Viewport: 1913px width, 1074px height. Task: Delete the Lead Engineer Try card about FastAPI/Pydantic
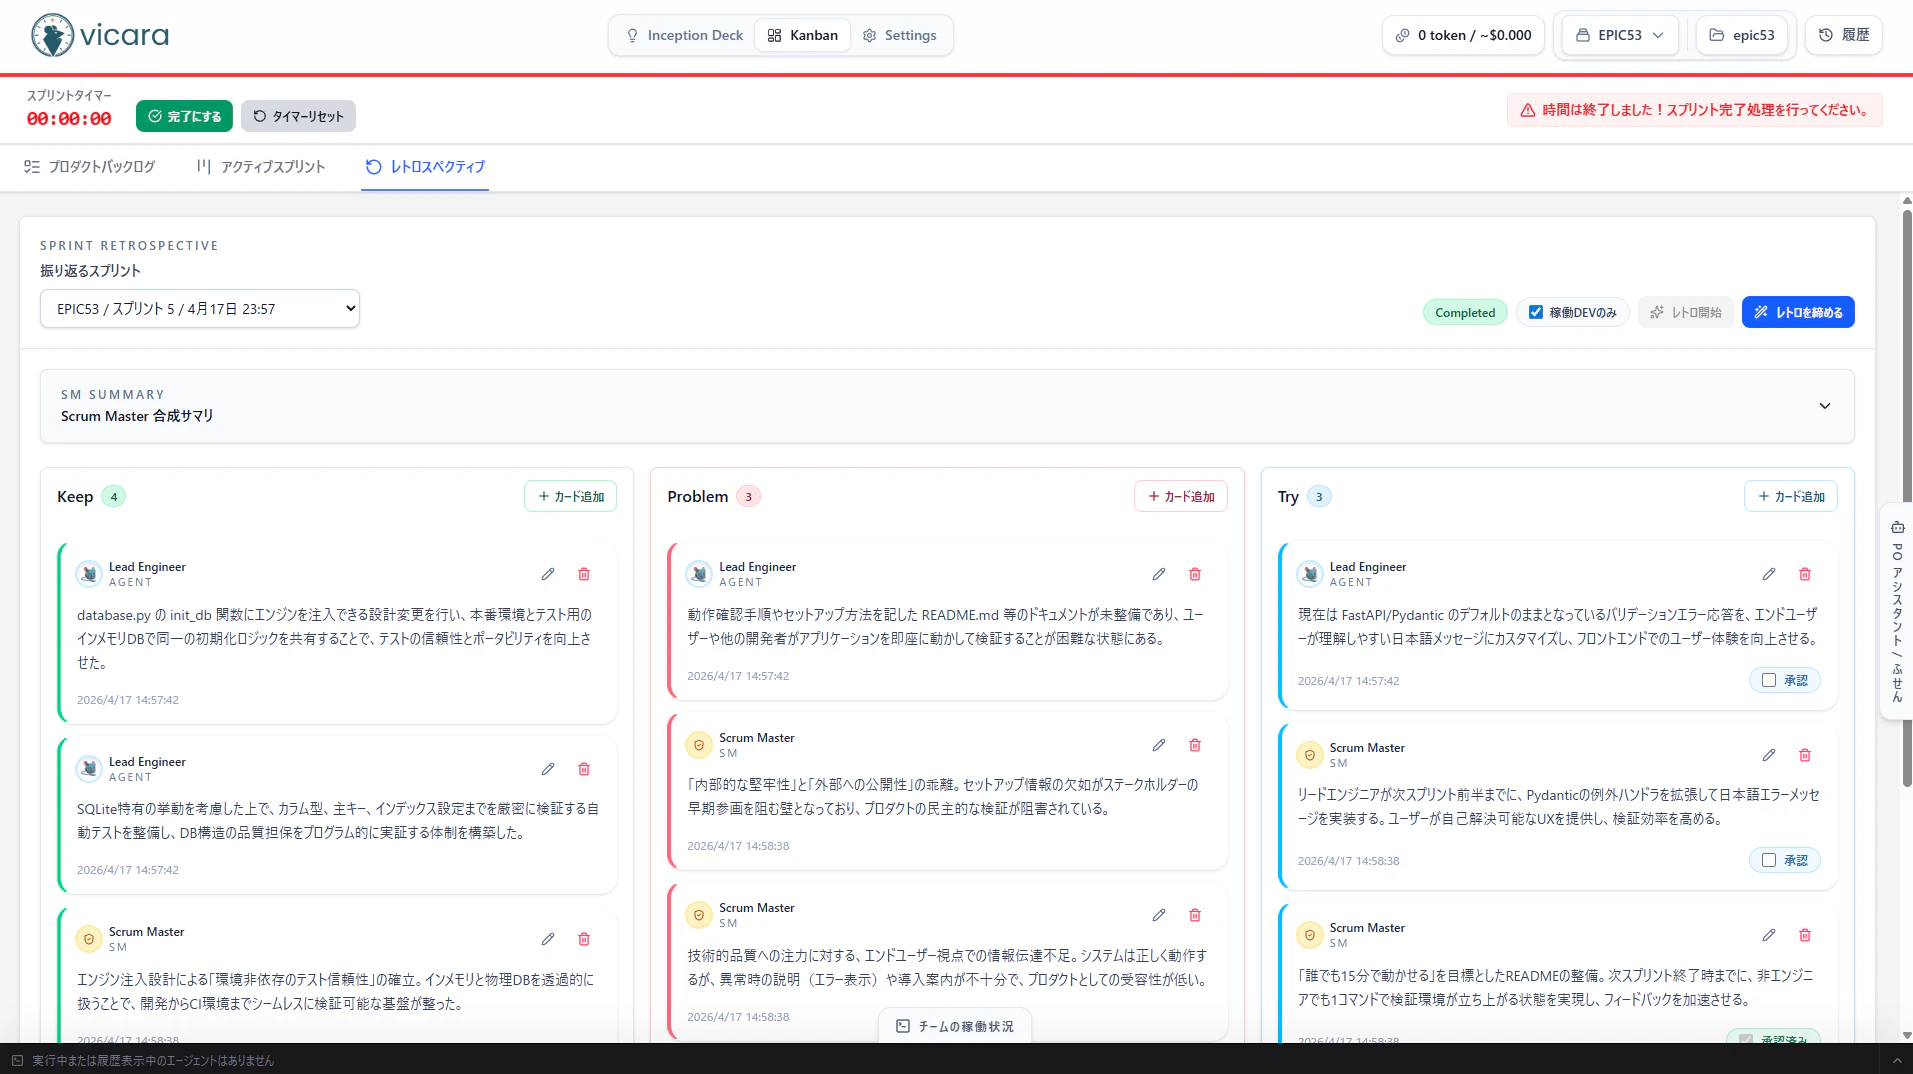coord(1805,574)
